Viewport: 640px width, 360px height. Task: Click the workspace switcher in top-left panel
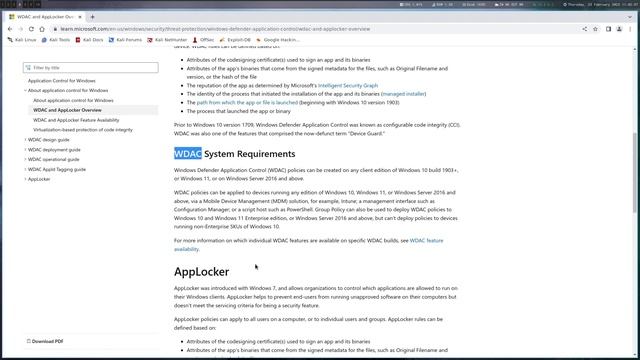pos(21,4)
